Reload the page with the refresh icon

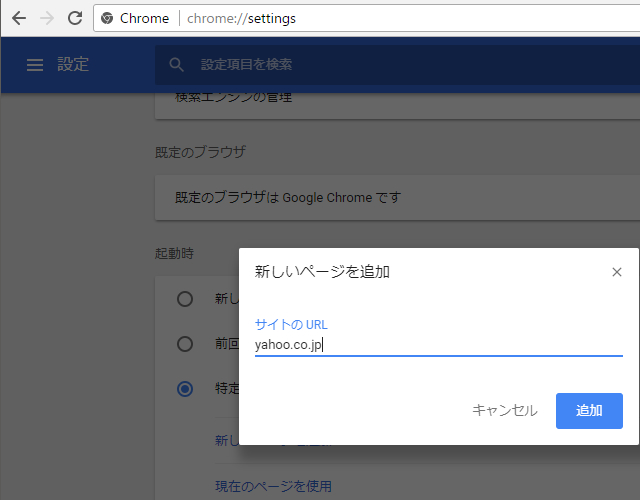pos(75,18)
